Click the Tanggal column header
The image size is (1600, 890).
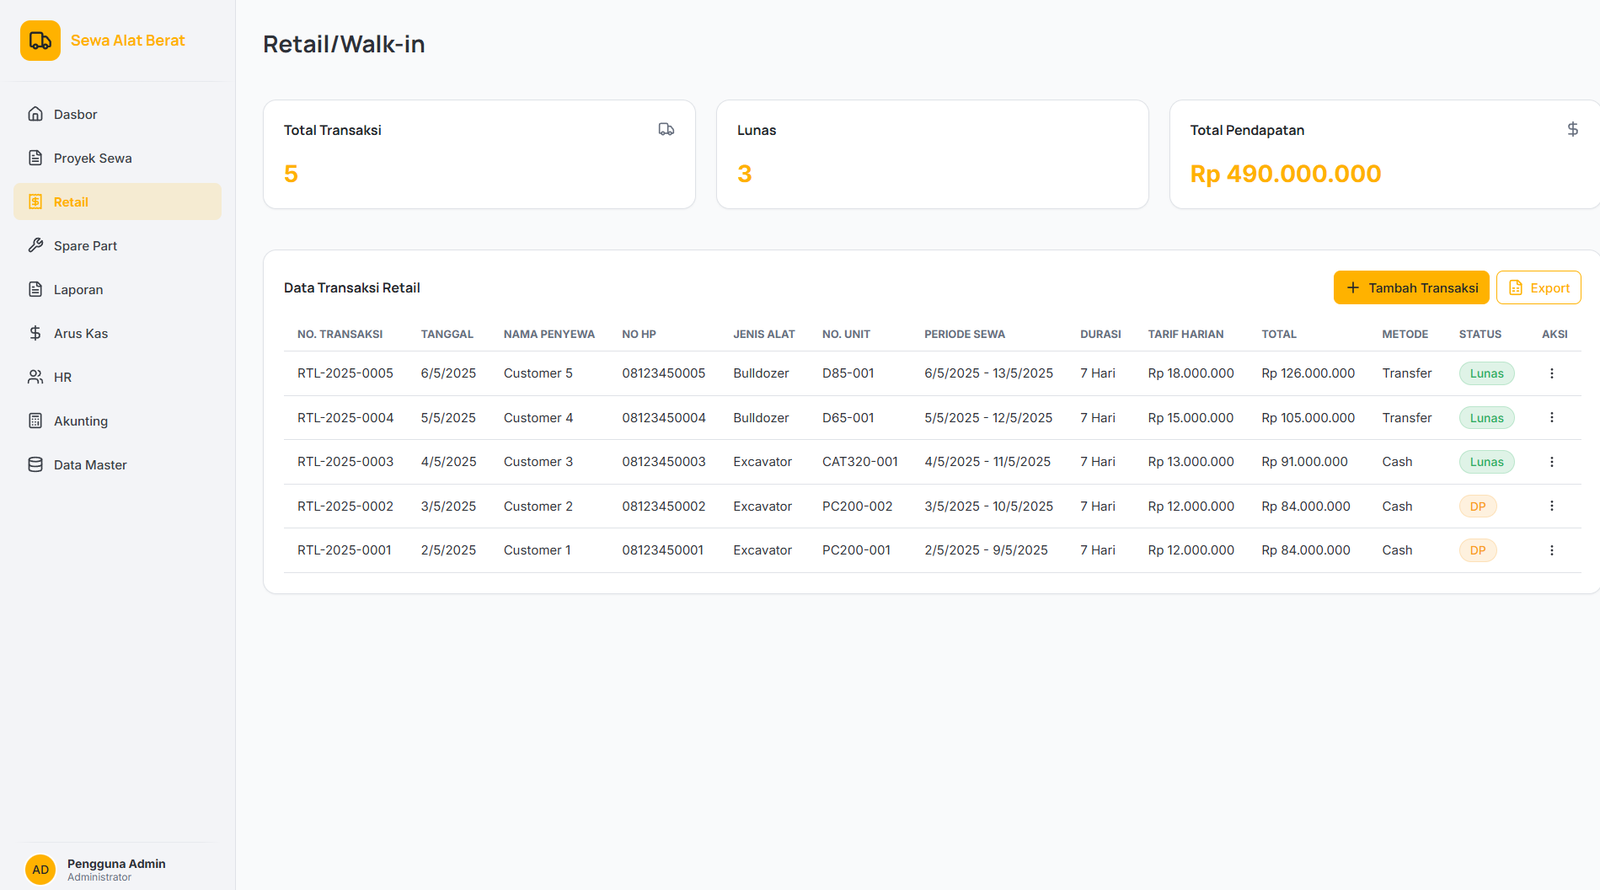447,334
